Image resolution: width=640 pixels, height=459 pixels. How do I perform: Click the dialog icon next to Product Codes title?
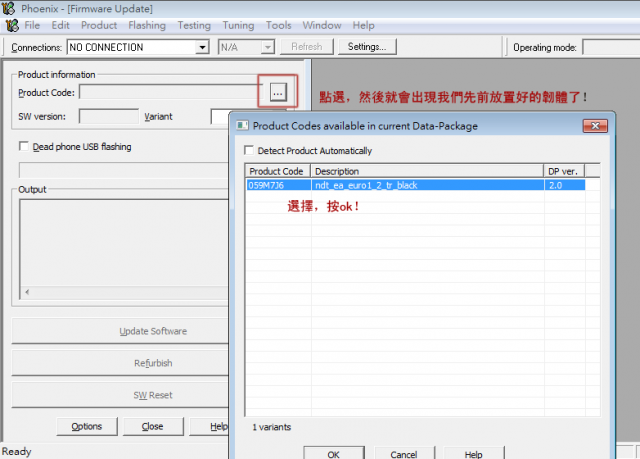coord(242,126)
